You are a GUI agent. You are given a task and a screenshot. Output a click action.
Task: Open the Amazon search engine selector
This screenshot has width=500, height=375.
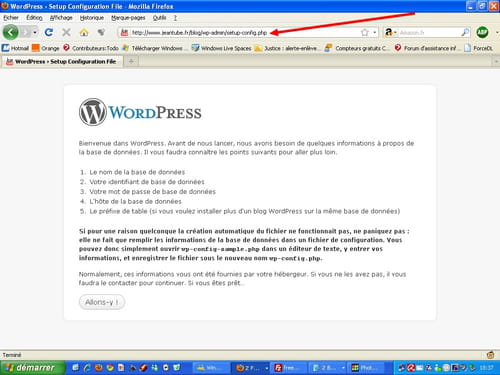(x=390, y=32)
